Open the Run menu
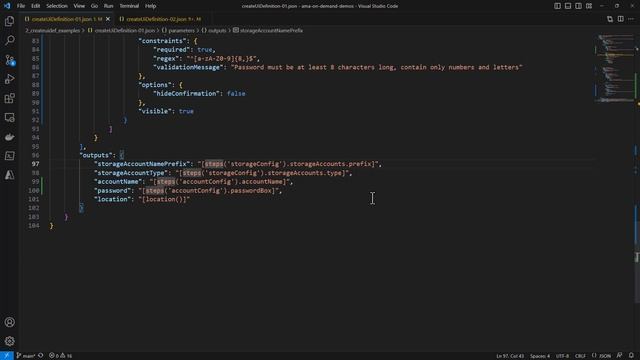The width and height of the screenshot is (640, 360). pyautogui.click(x=108, y=6)
